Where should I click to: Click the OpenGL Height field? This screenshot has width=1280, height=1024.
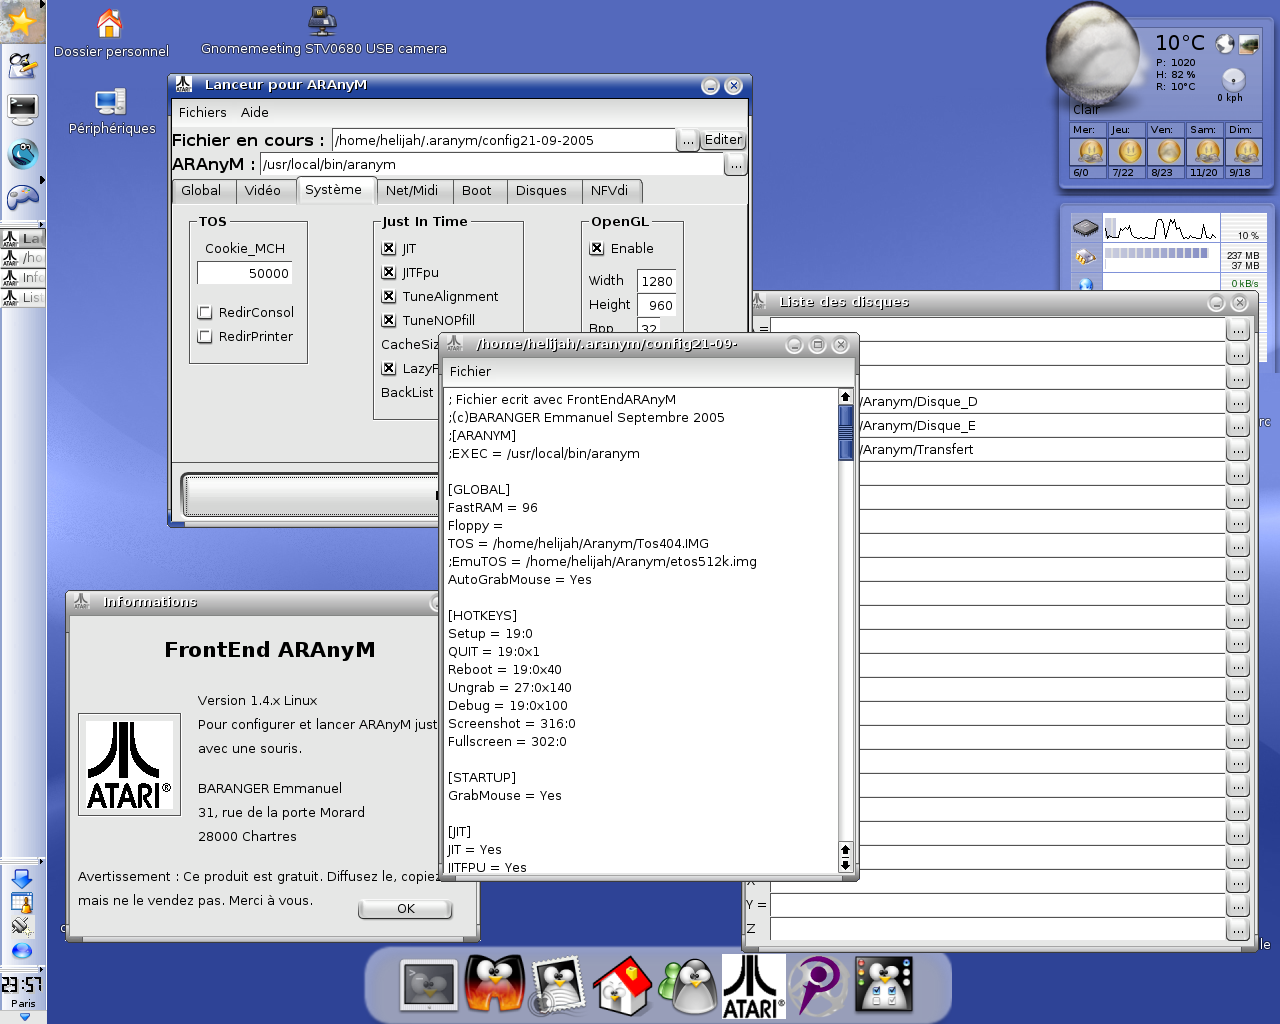(x=657, y=306)
